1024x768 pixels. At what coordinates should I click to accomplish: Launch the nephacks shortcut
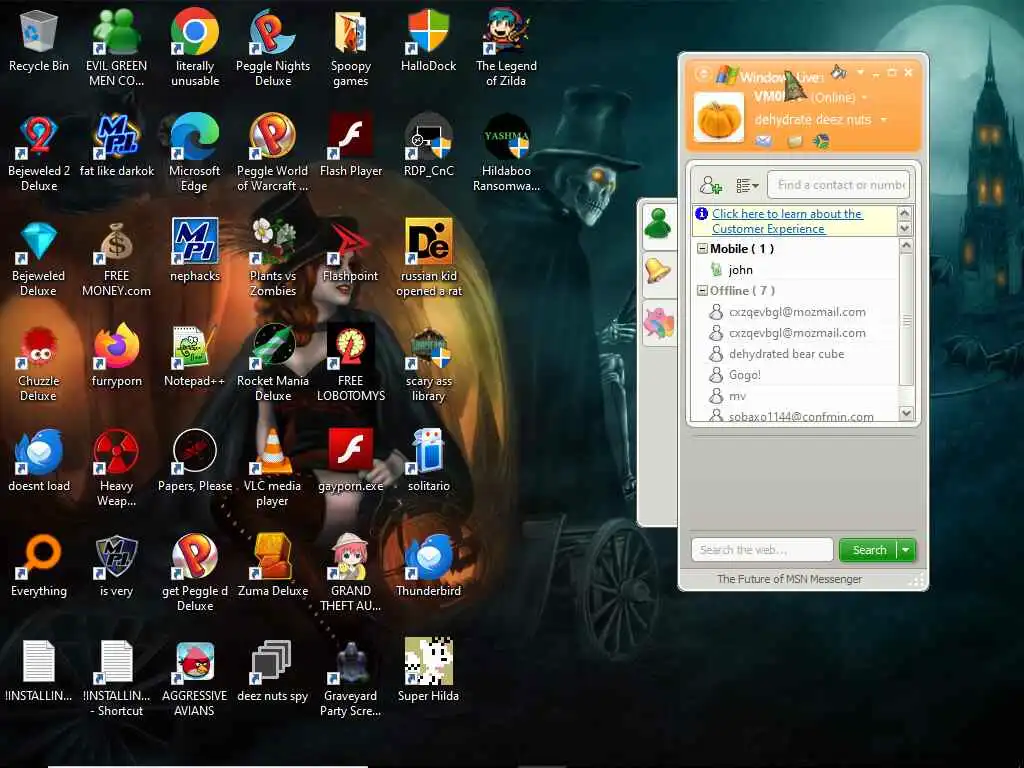[x=195, y=251]
